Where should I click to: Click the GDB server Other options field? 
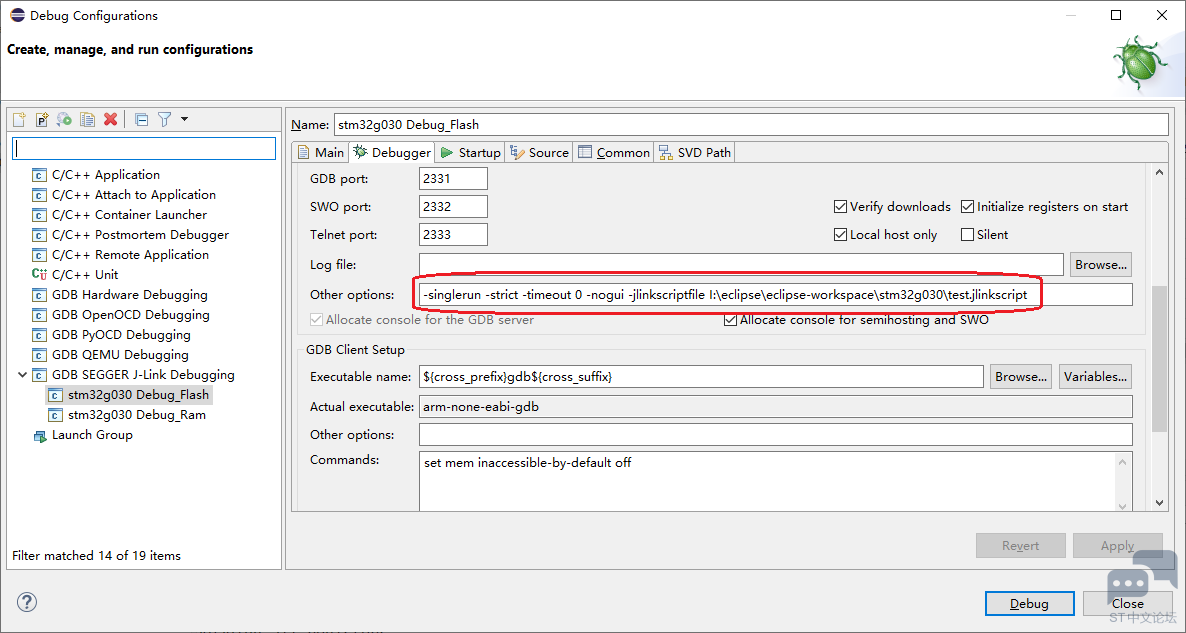pos(775,295)
